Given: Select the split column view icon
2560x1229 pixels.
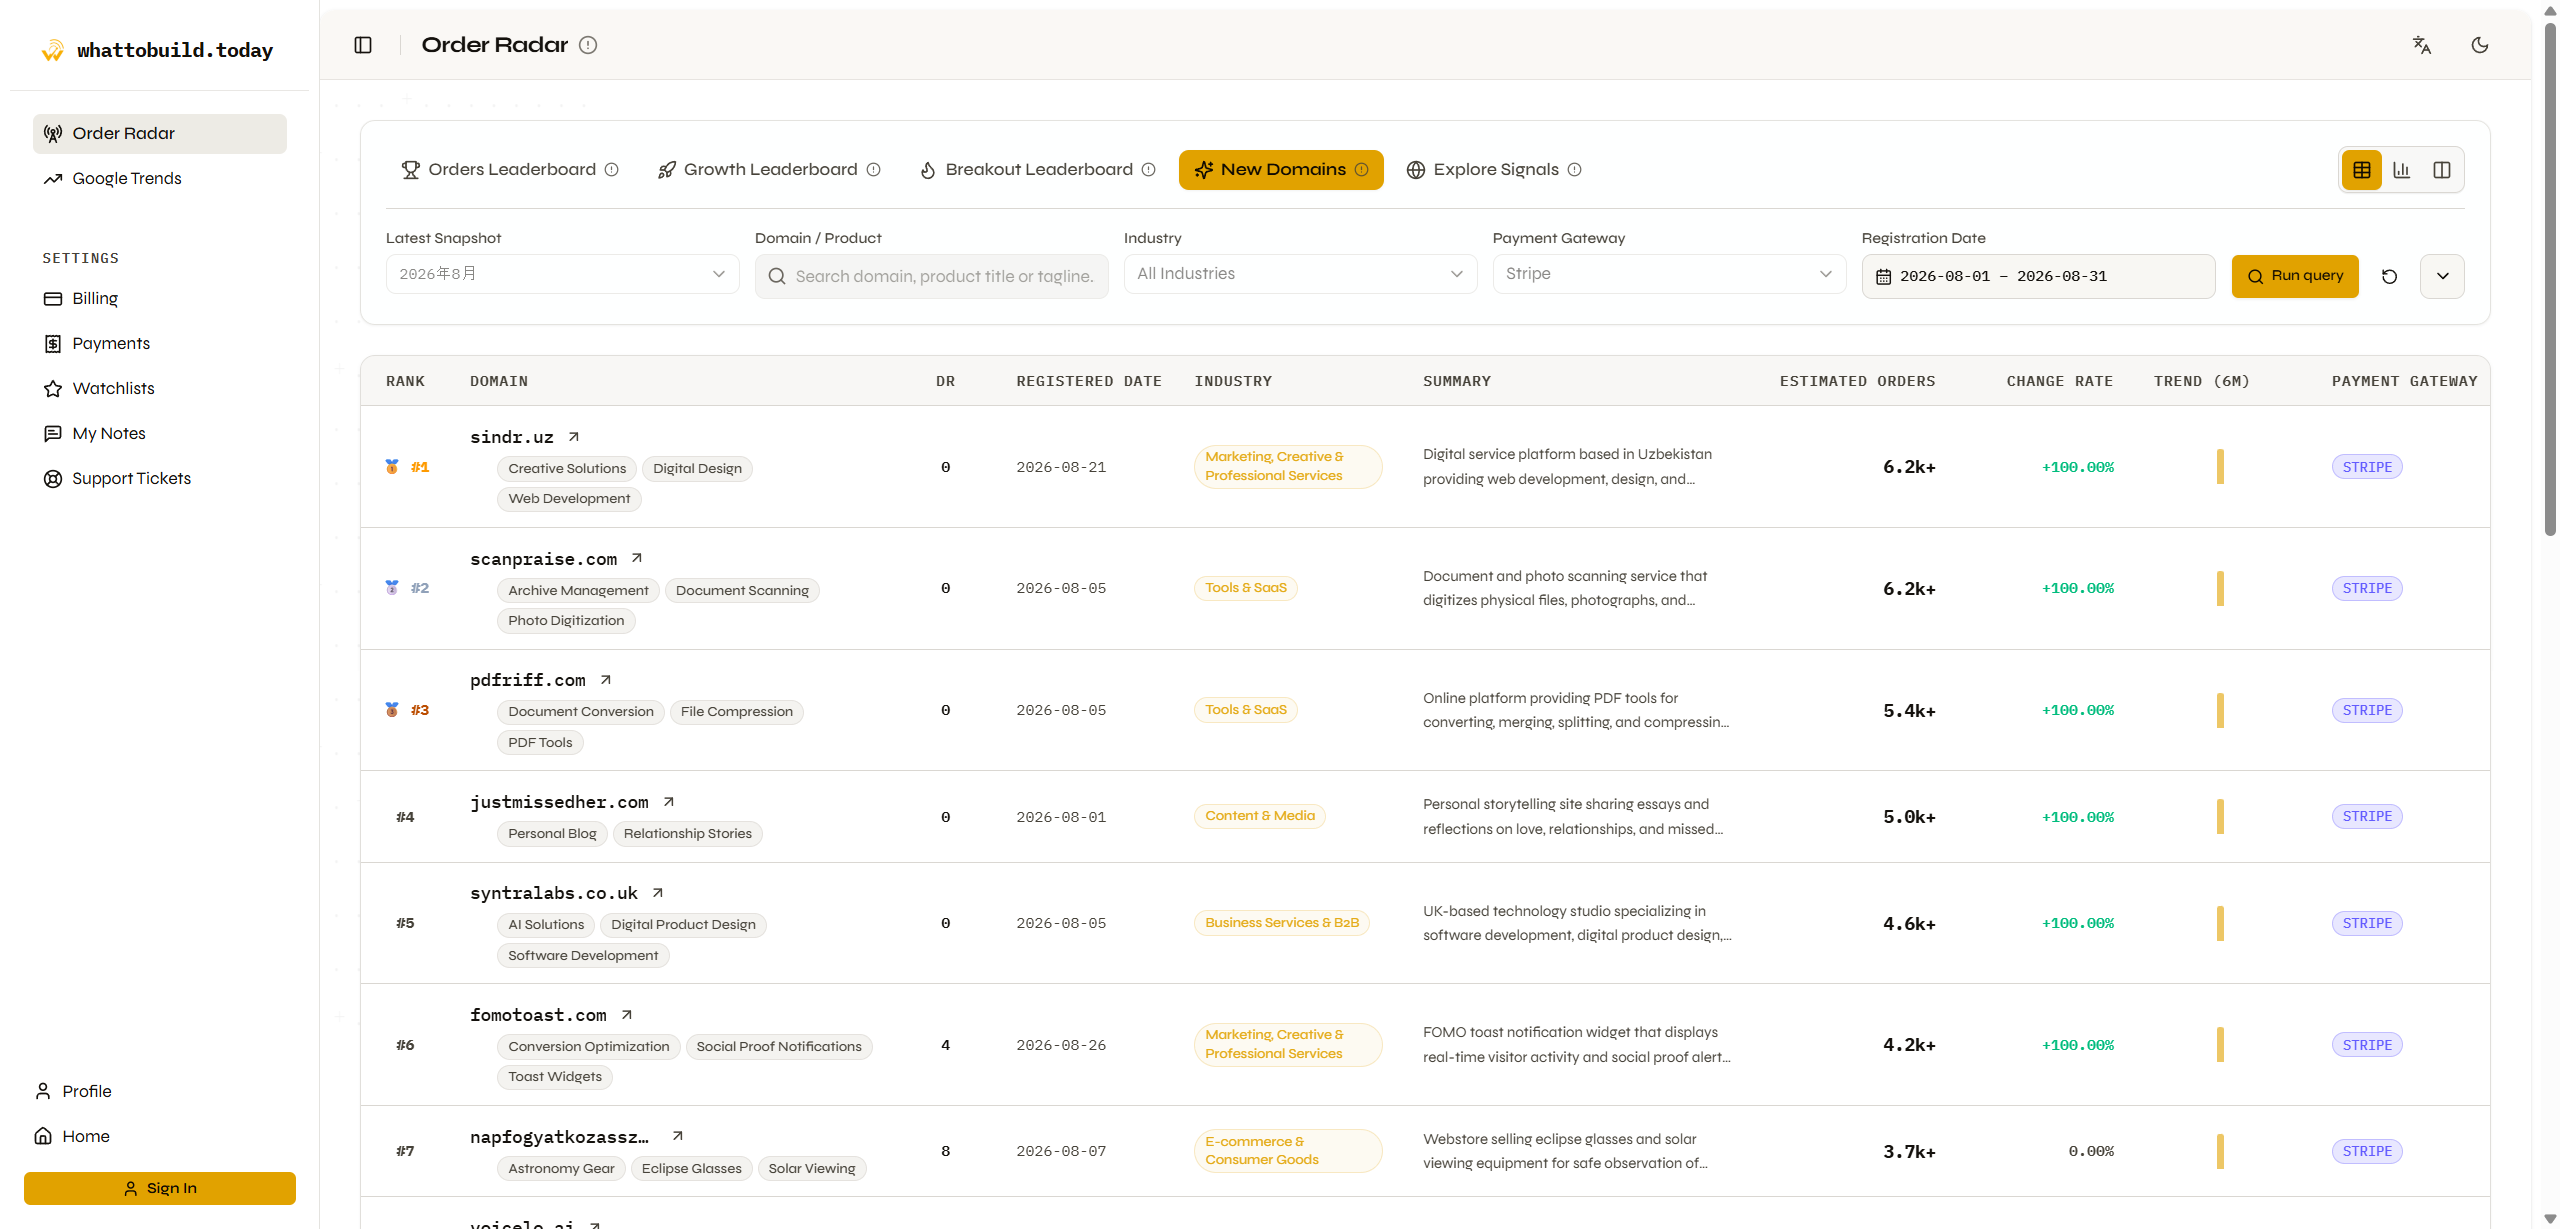Looking at the screenshot, I should (2442, 170).
